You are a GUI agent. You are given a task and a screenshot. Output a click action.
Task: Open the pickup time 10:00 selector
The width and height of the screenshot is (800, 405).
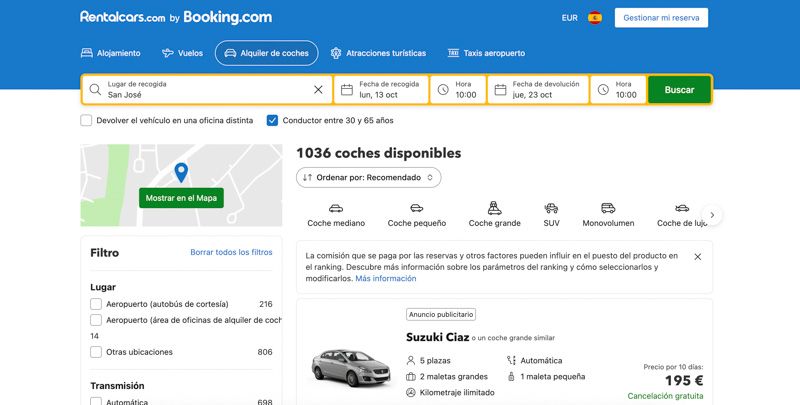click(x=458, y=90)
